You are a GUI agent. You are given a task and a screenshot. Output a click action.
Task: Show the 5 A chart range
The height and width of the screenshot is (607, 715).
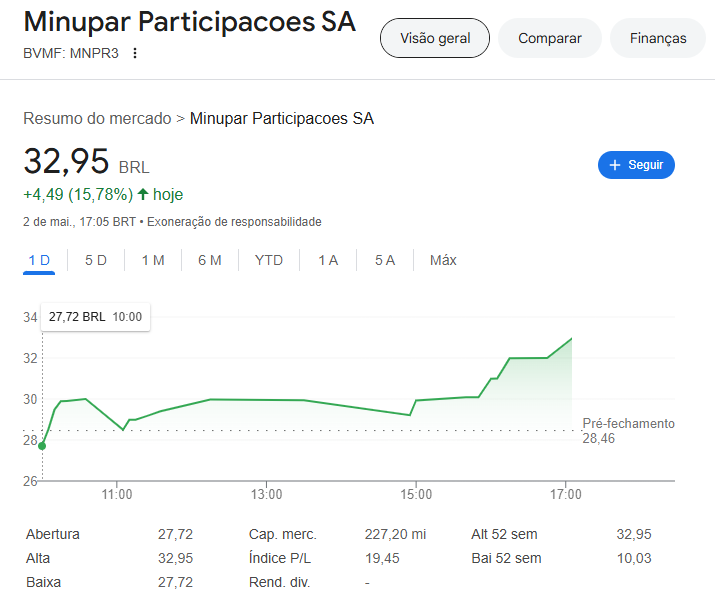(385, 260)
